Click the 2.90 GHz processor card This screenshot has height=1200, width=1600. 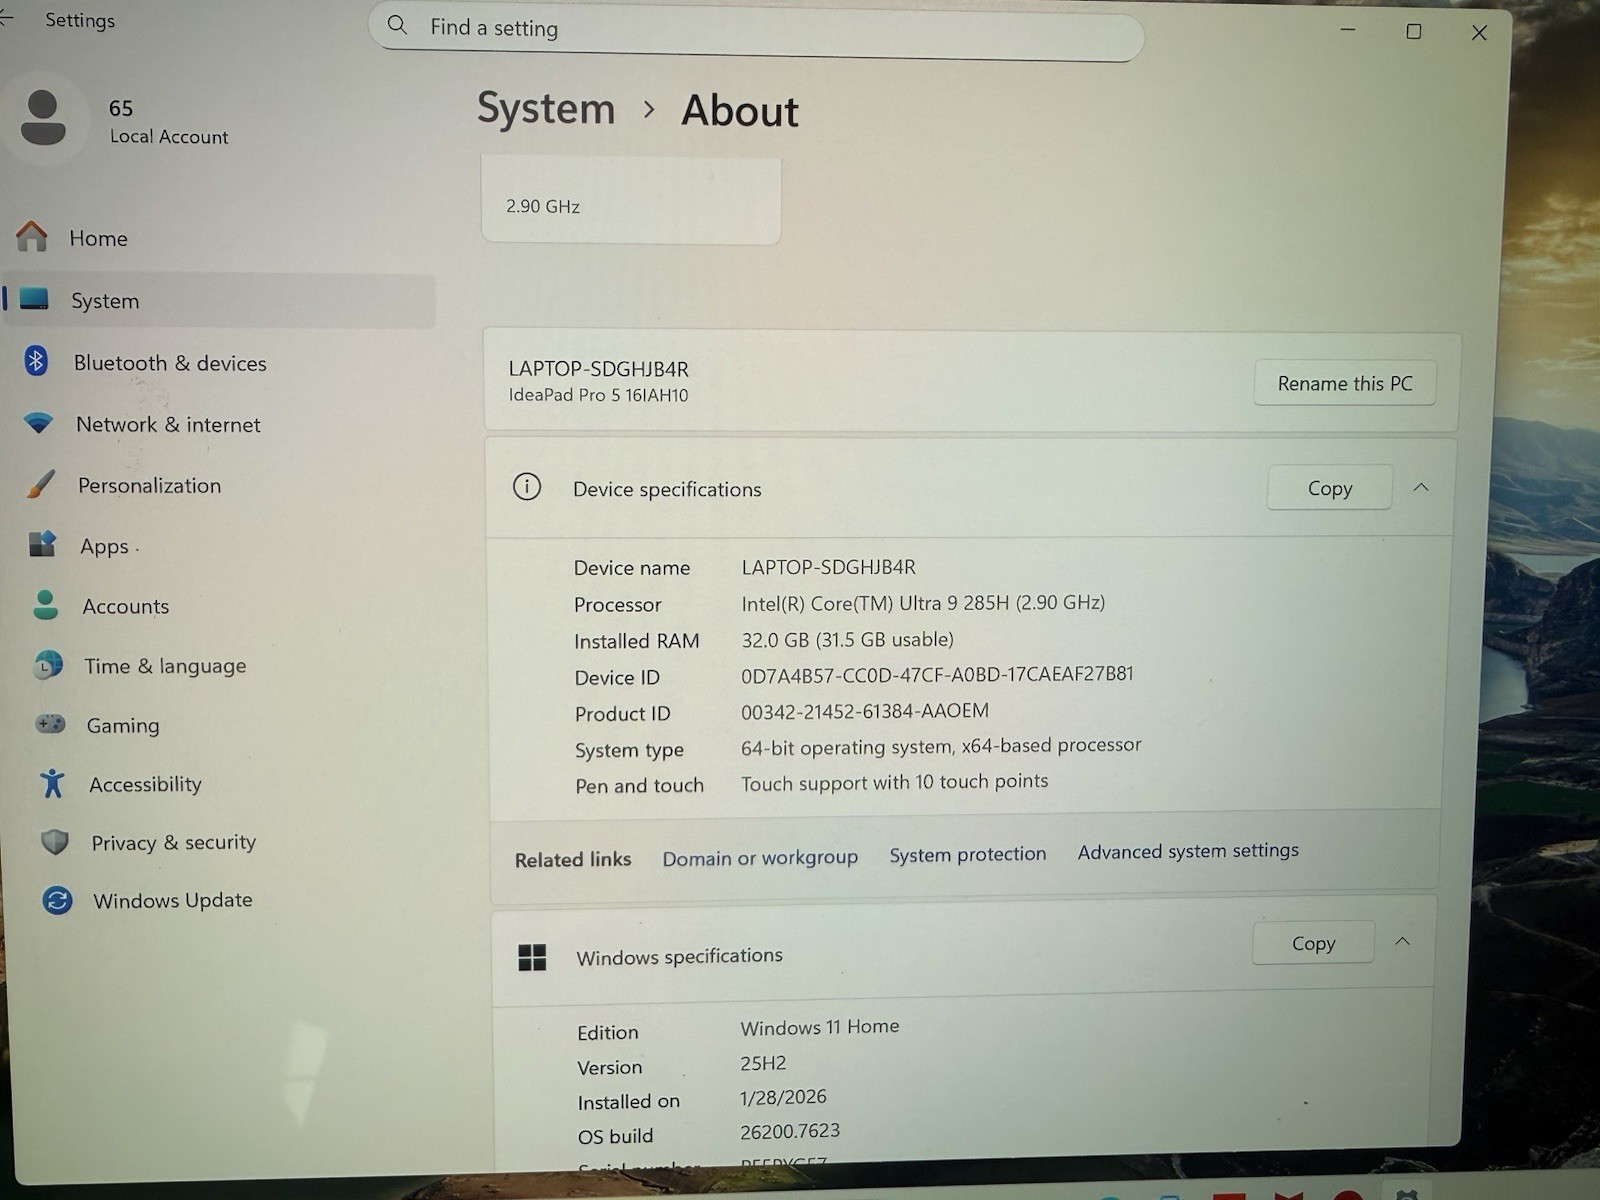point(631,200)
